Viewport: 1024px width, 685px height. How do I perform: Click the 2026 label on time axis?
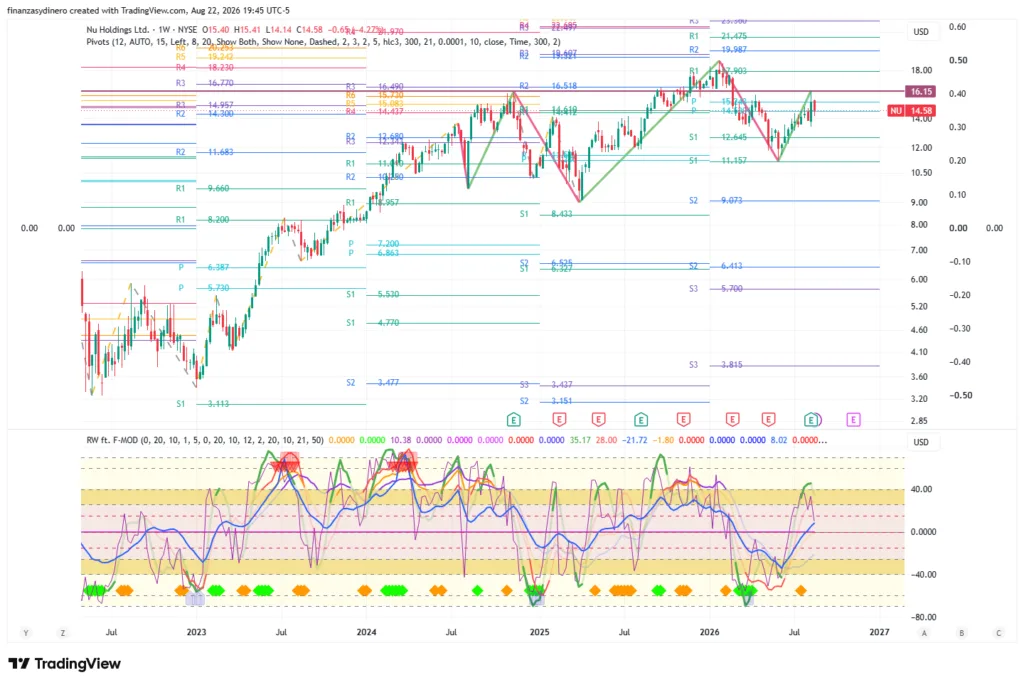[x=709, y=632]
